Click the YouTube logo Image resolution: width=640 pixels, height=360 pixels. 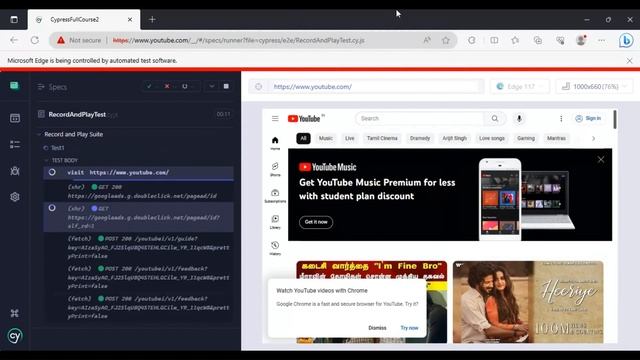[304, 119]
